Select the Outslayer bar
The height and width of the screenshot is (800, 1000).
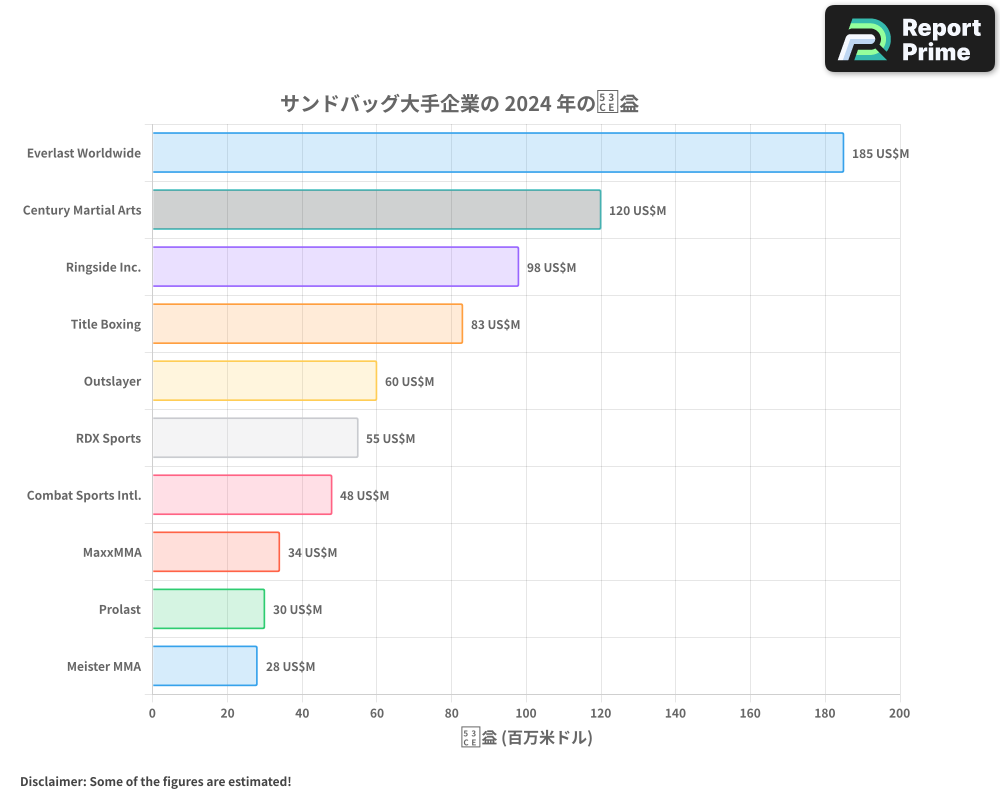coord(263,381)
